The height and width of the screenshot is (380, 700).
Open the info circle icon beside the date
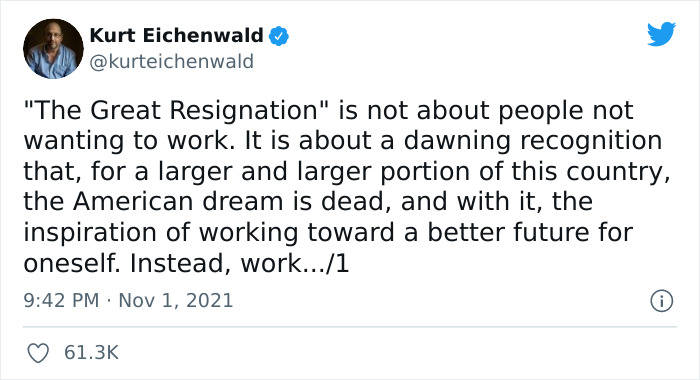pyautogui.click(x=662, y=301)
